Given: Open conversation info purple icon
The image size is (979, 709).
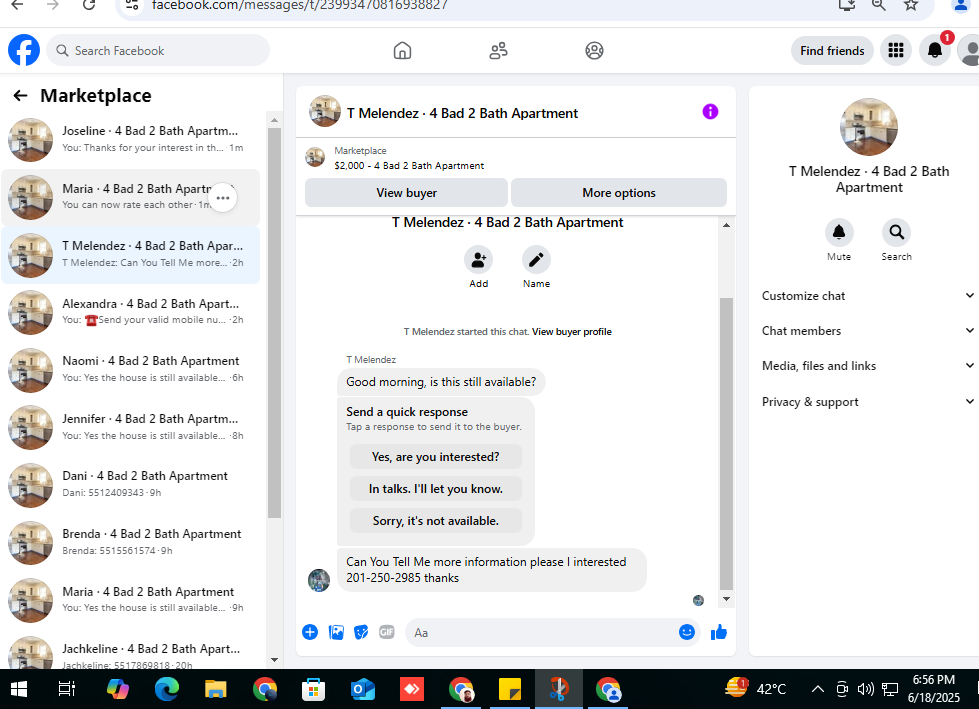Looking at the screenshot, I should click(x=710, y=112).
